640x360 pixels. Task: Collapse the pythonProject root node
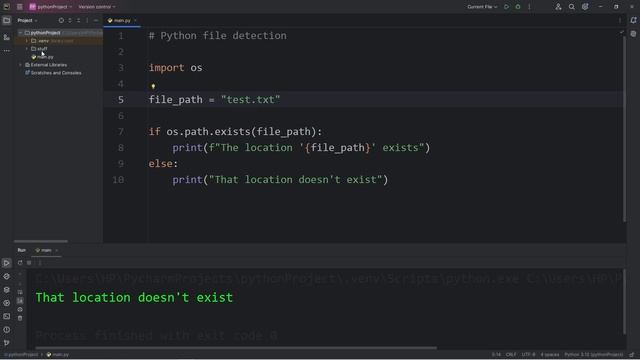pyautogui.click(x=20, y=33)
